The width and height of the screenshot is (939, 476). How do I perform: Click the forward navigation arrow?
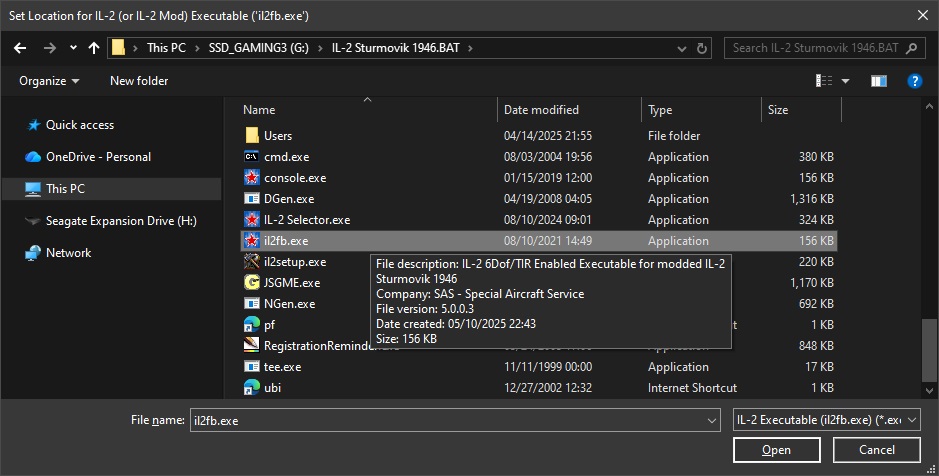pyautogui.click(x=50, y=48)
